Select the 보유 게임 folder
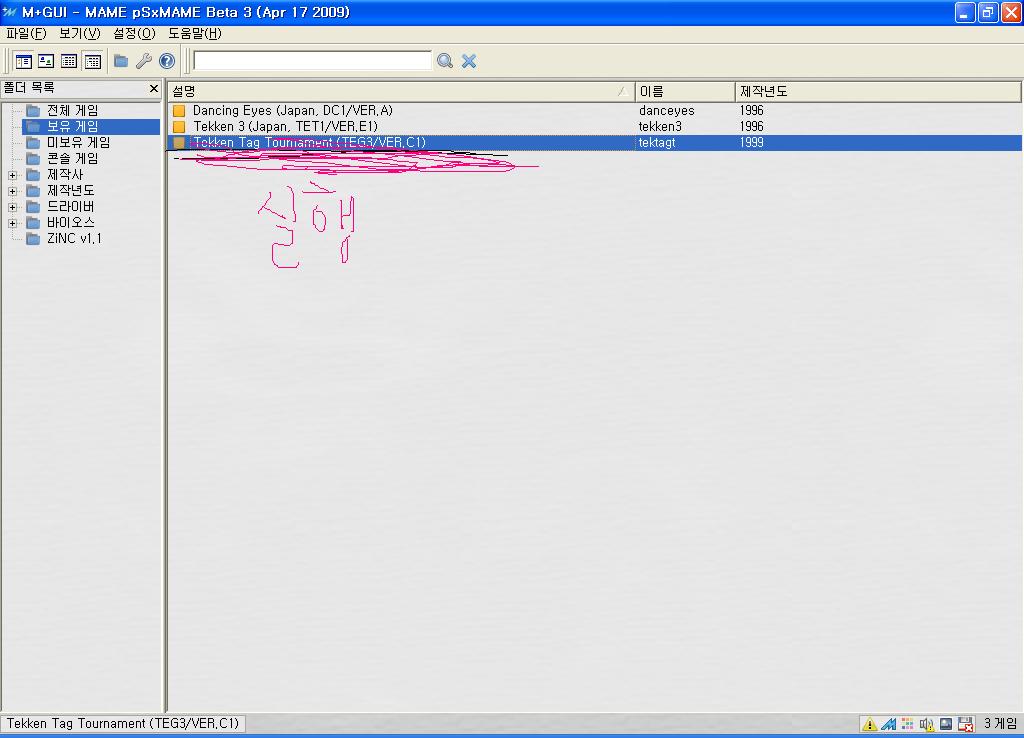Viewport: 1024px width, 738px height. pos(72,127)
